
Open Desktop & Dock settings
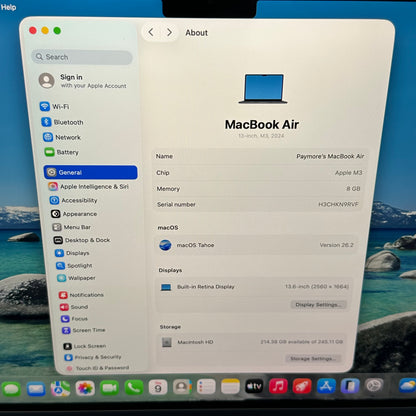click(82, 240)
